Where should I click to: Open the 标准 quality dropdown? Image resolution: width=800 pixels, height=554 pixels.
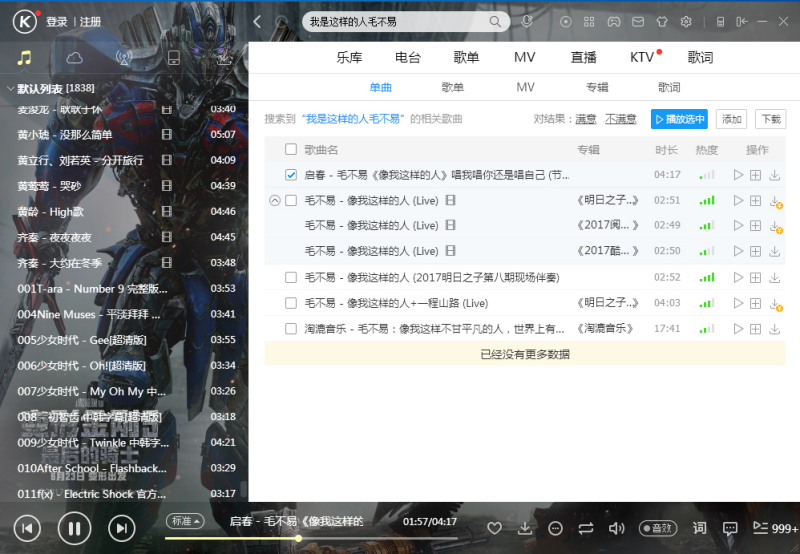tap(185, 521)
